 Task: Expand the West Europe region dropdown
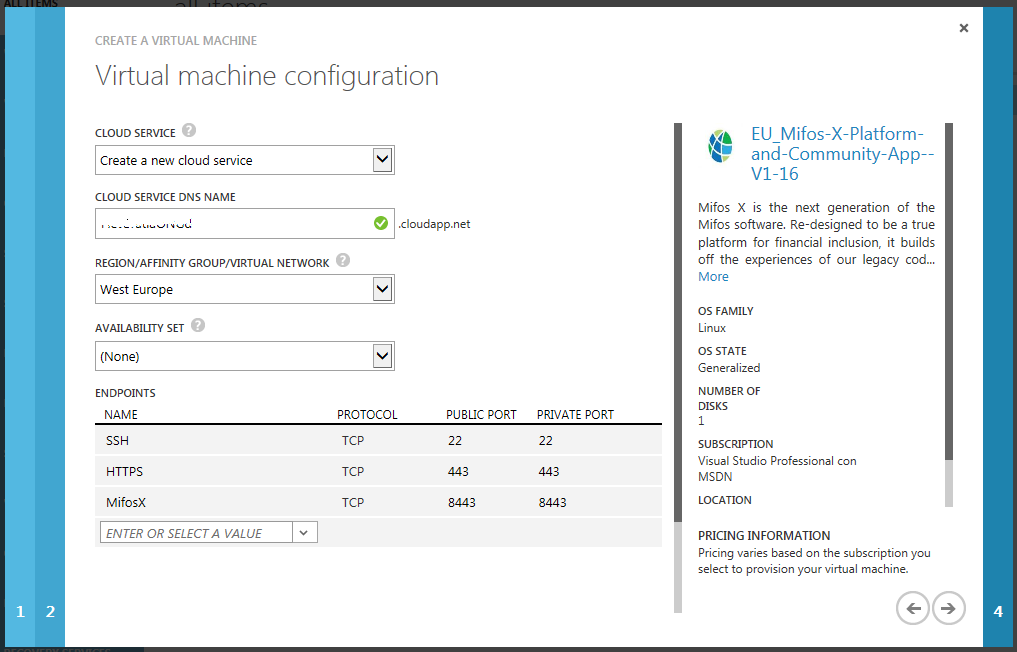tap(381, 289)
